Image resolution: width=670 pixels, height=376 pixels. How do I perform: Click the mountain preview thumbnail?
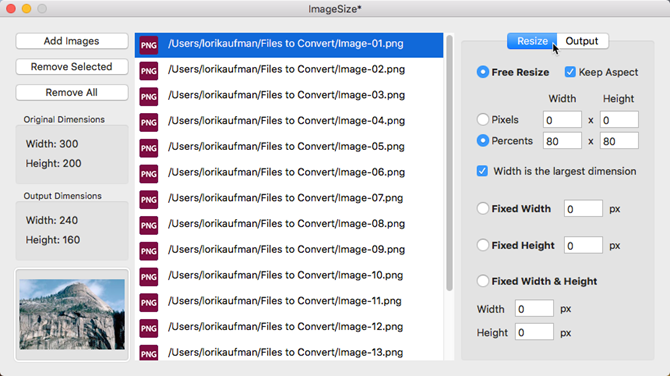point(72,314)
